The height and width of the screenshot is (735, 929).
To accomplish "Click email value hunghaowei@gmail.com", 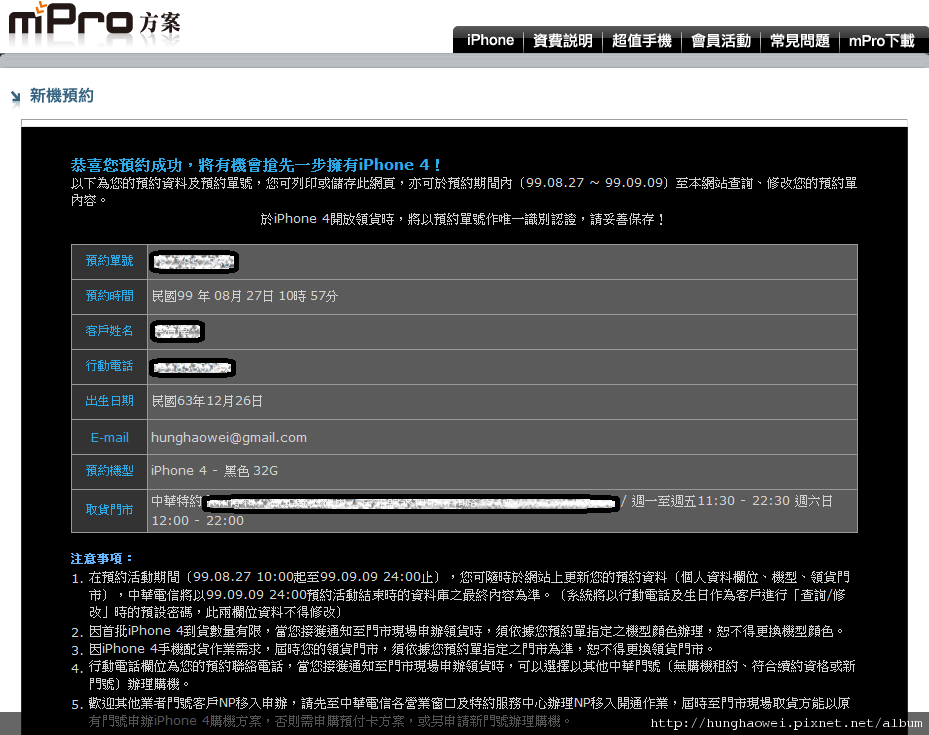I will tap(229, 438).
